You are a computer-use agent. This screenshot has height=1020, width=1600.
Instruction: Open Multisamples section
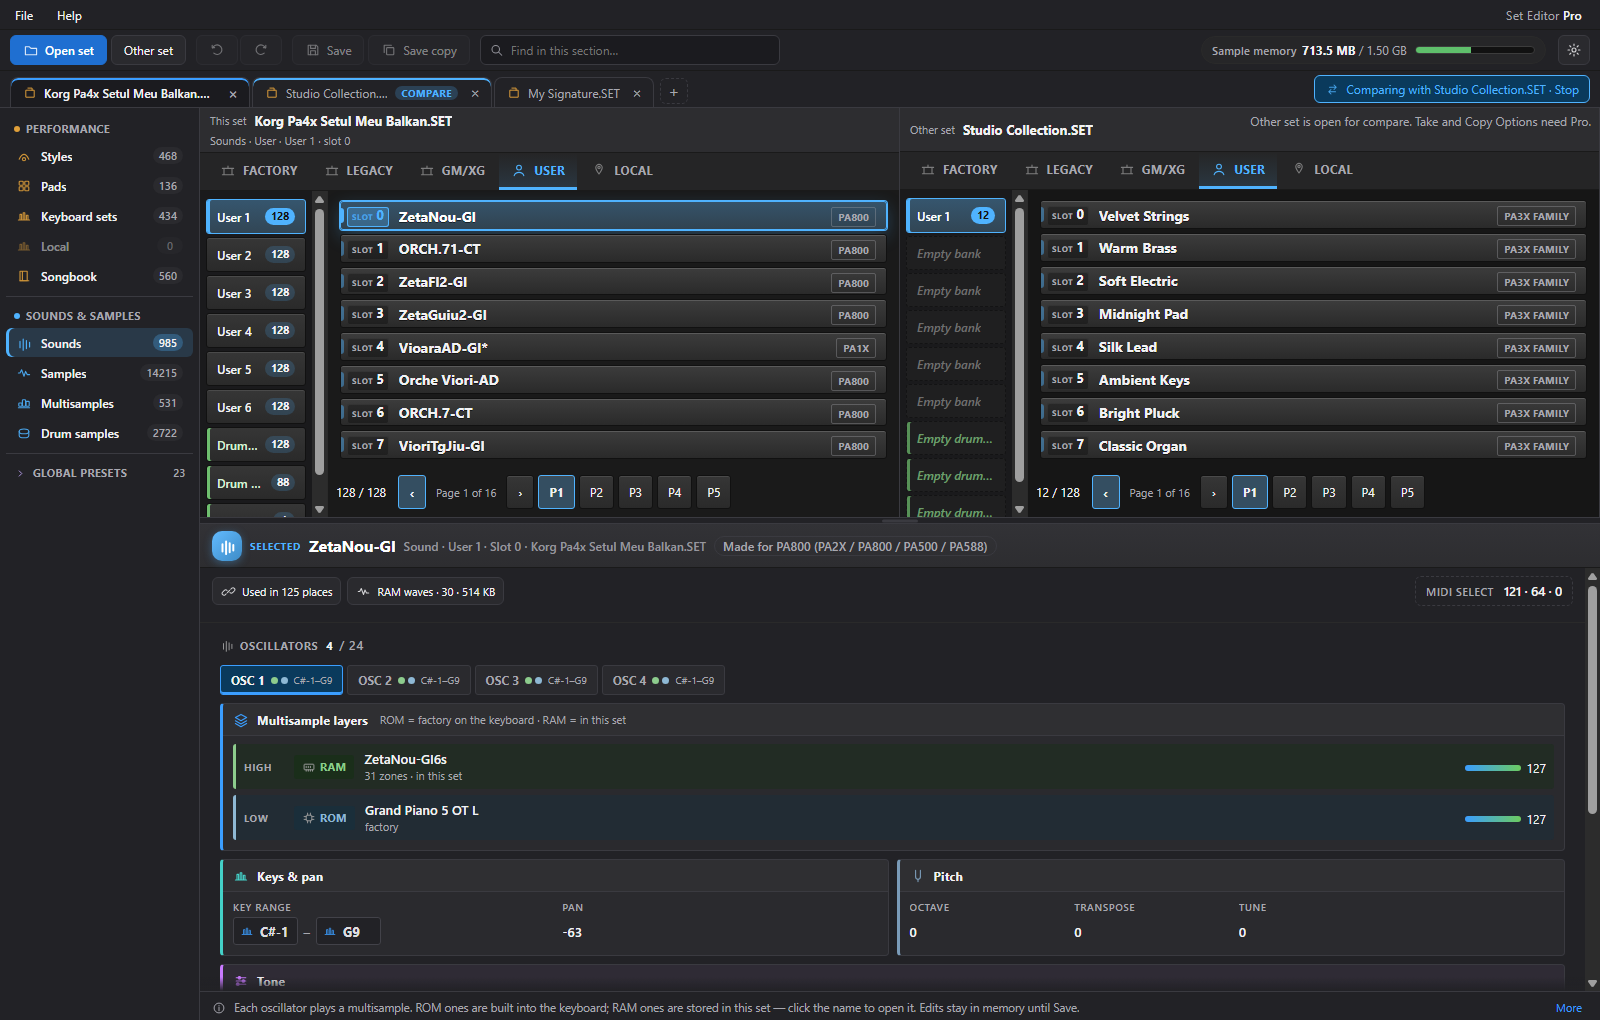tap(98, 404)
